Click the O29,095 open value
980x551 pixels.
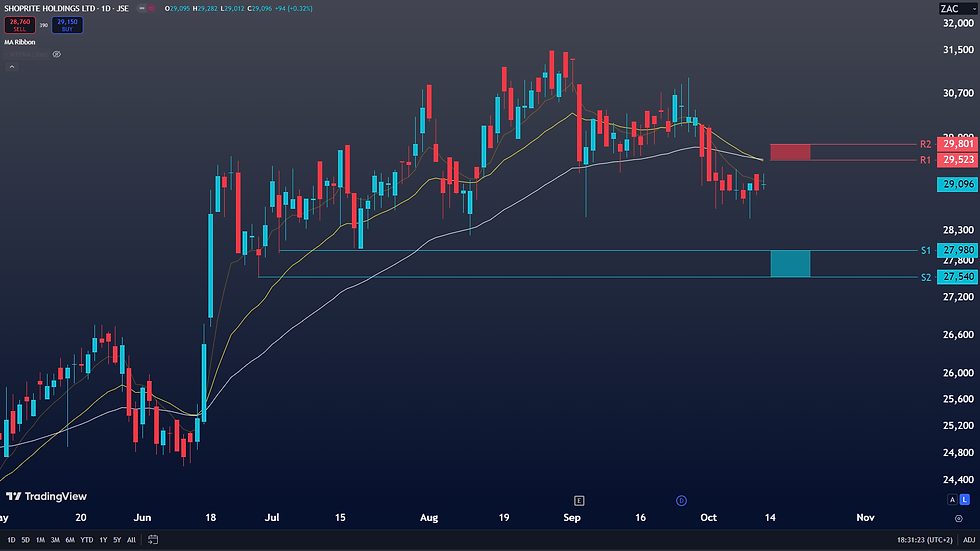click(177, 9)
